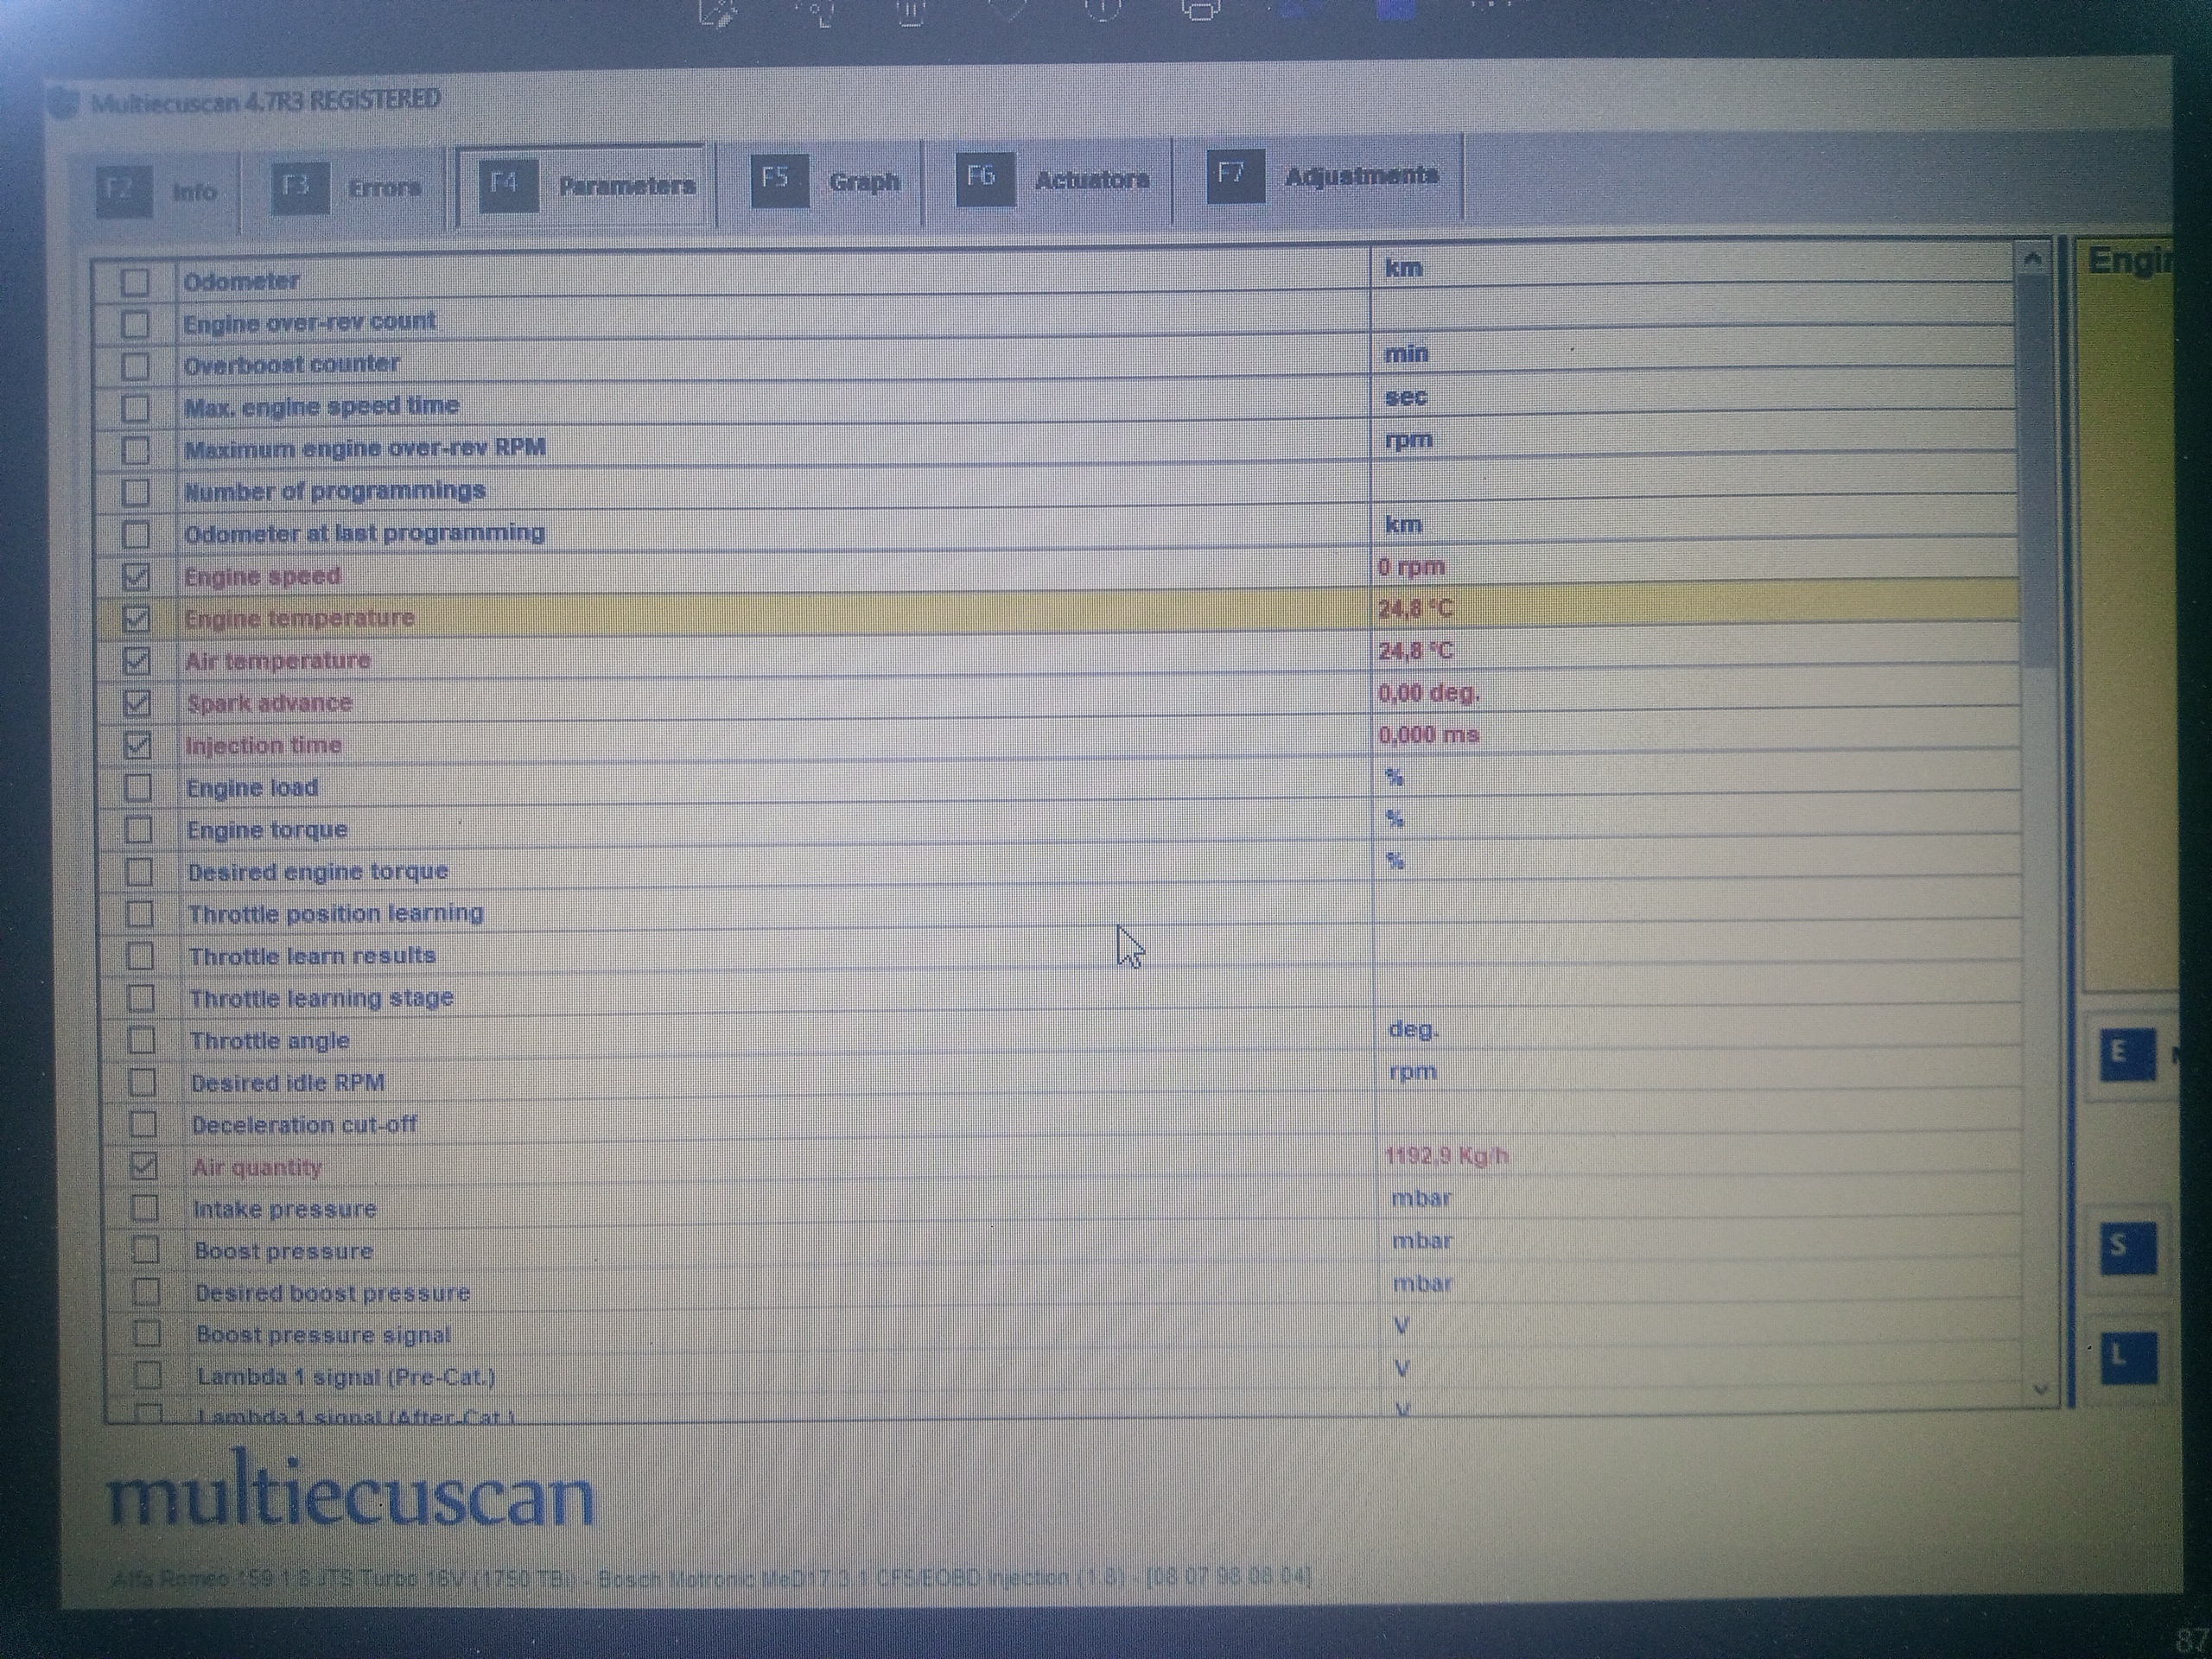Click the F3 Errors key icon
2212x1659 pixels.
pos(299,187)
